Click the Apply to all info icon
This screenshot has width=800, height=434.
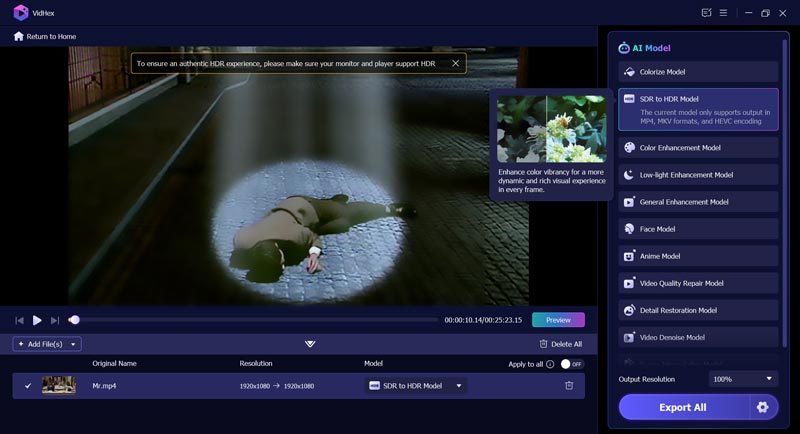pos(550,364)
